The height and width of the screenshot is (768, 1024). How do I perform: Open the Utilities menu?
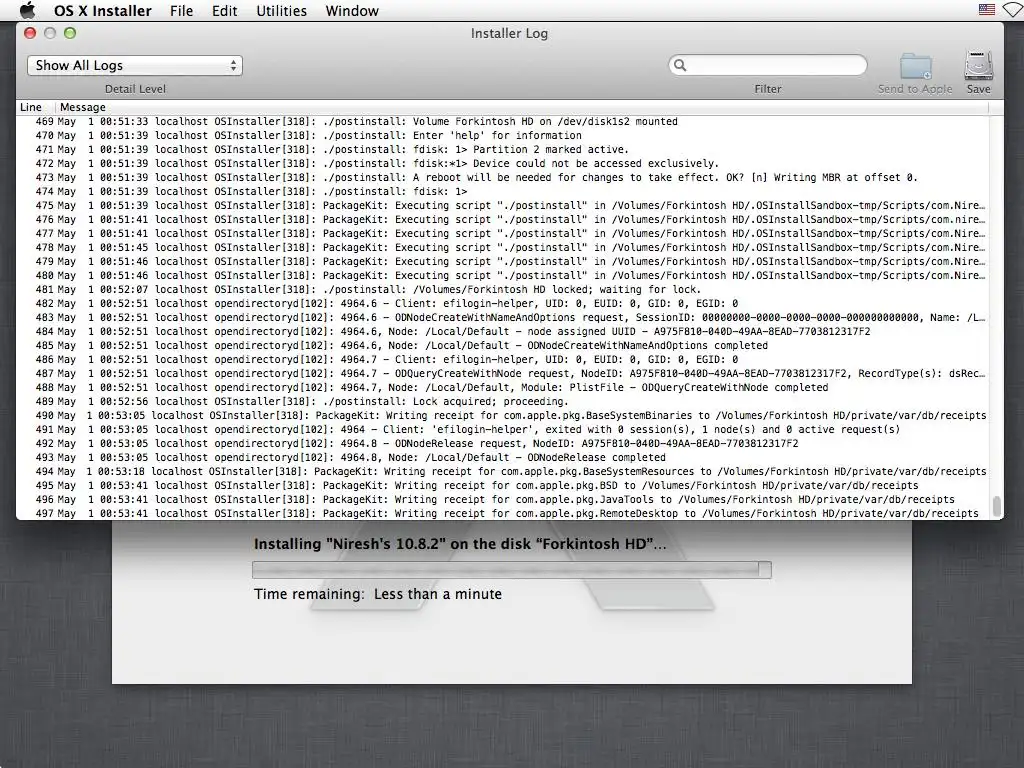[281, 11]
